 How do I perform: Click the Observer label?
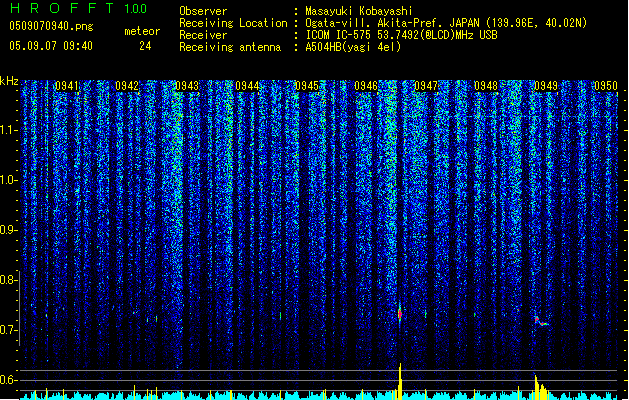tap(203, 11)
